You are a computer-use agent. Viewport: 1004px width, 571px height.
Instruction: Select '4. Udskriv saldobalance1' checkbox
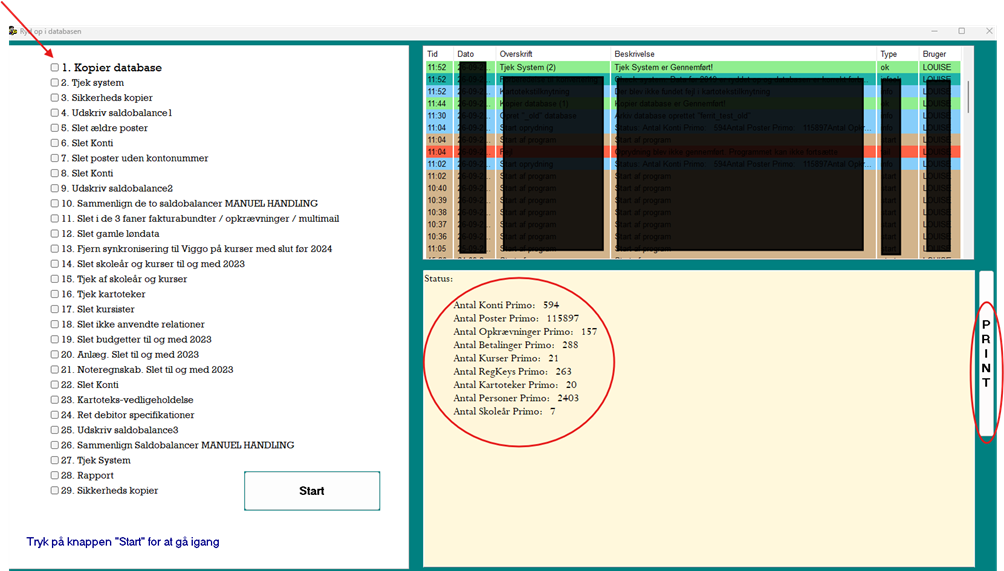click(x=55, y=113)
